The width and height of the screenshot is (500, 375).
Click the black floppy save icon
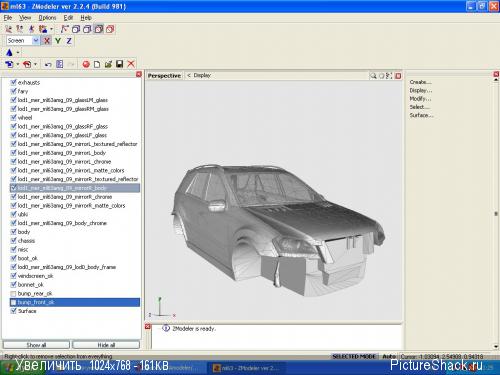[x=120, y=64]
